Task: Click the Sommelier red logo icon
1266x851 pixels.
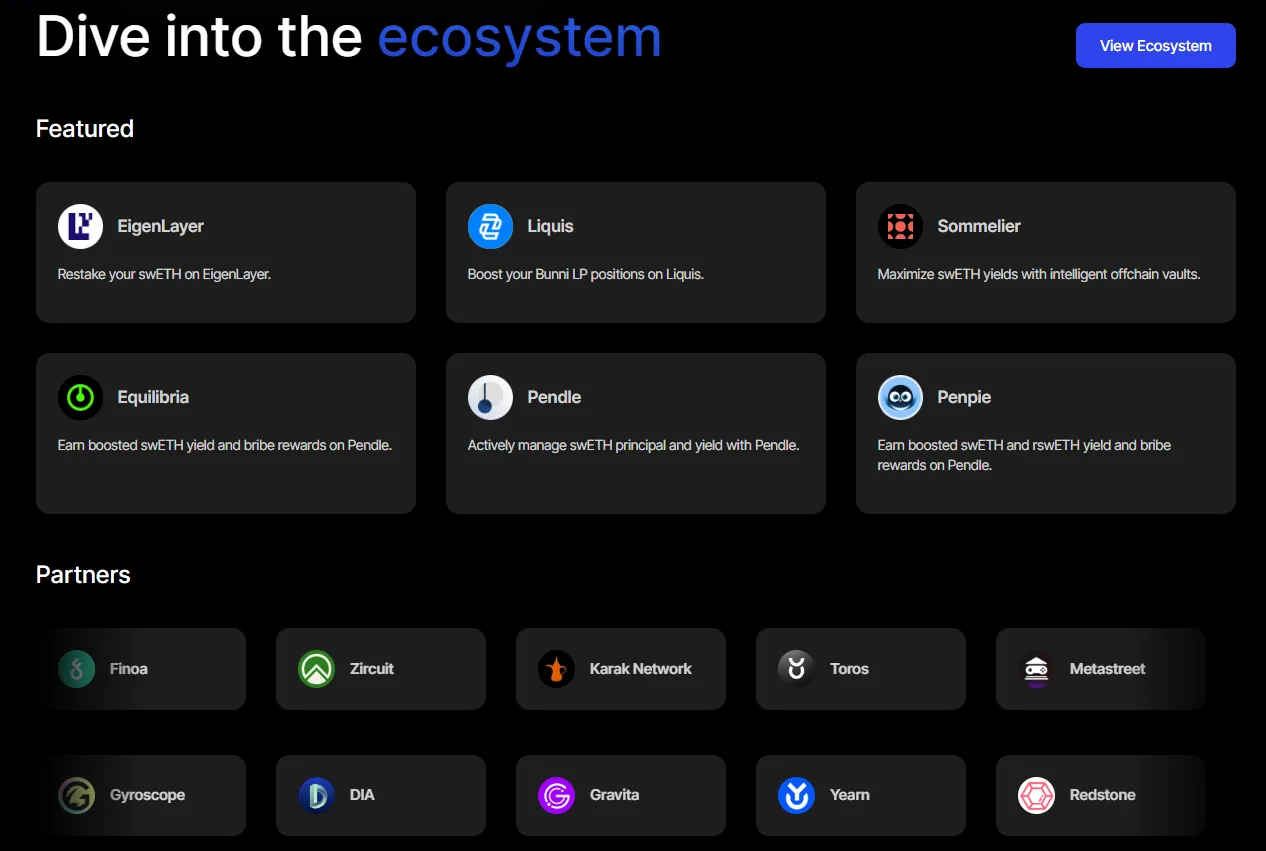Action: click(900, 226)
